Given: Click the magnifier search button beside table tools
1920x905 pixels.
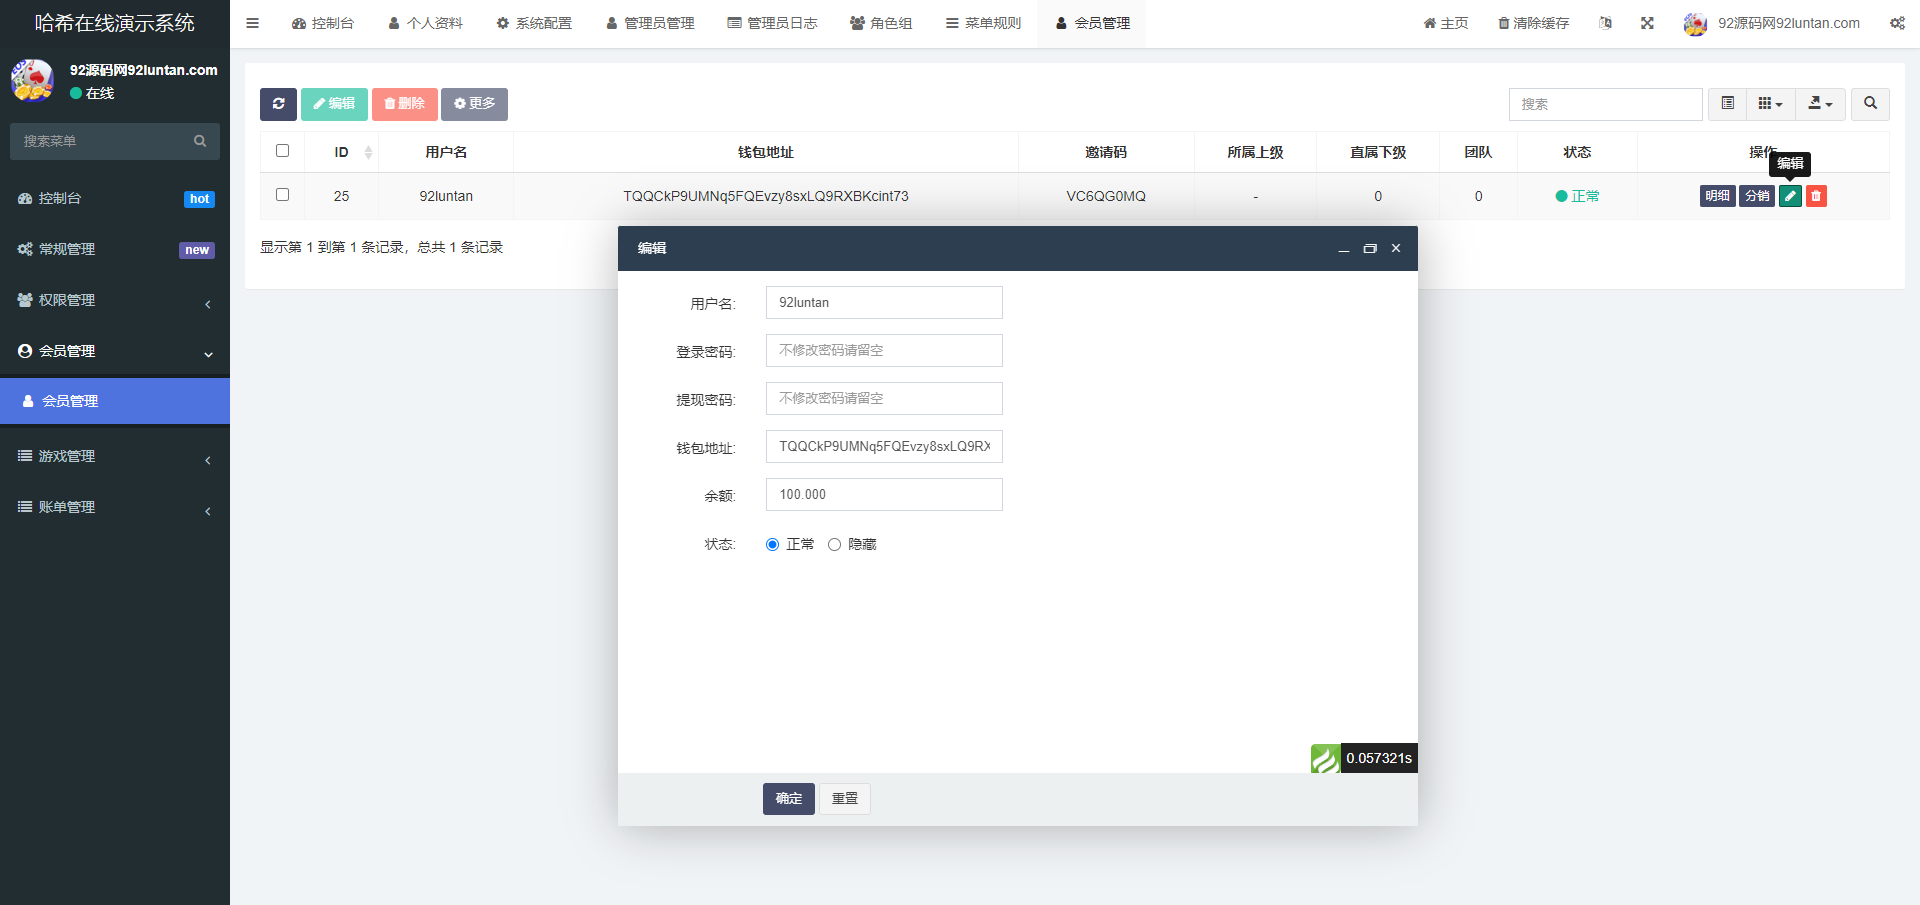Looking at the screenshot, I should [1870, 104].
